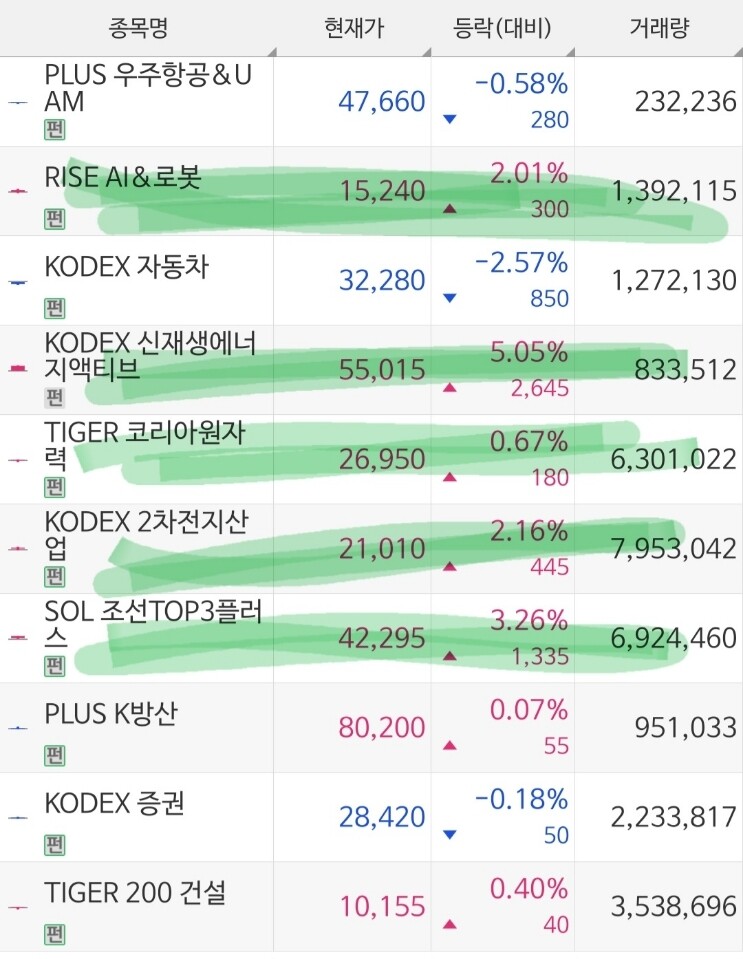The image size is (743, 959).
Task: Sort by the 등락(대비) column header
Action: point(503,28)
